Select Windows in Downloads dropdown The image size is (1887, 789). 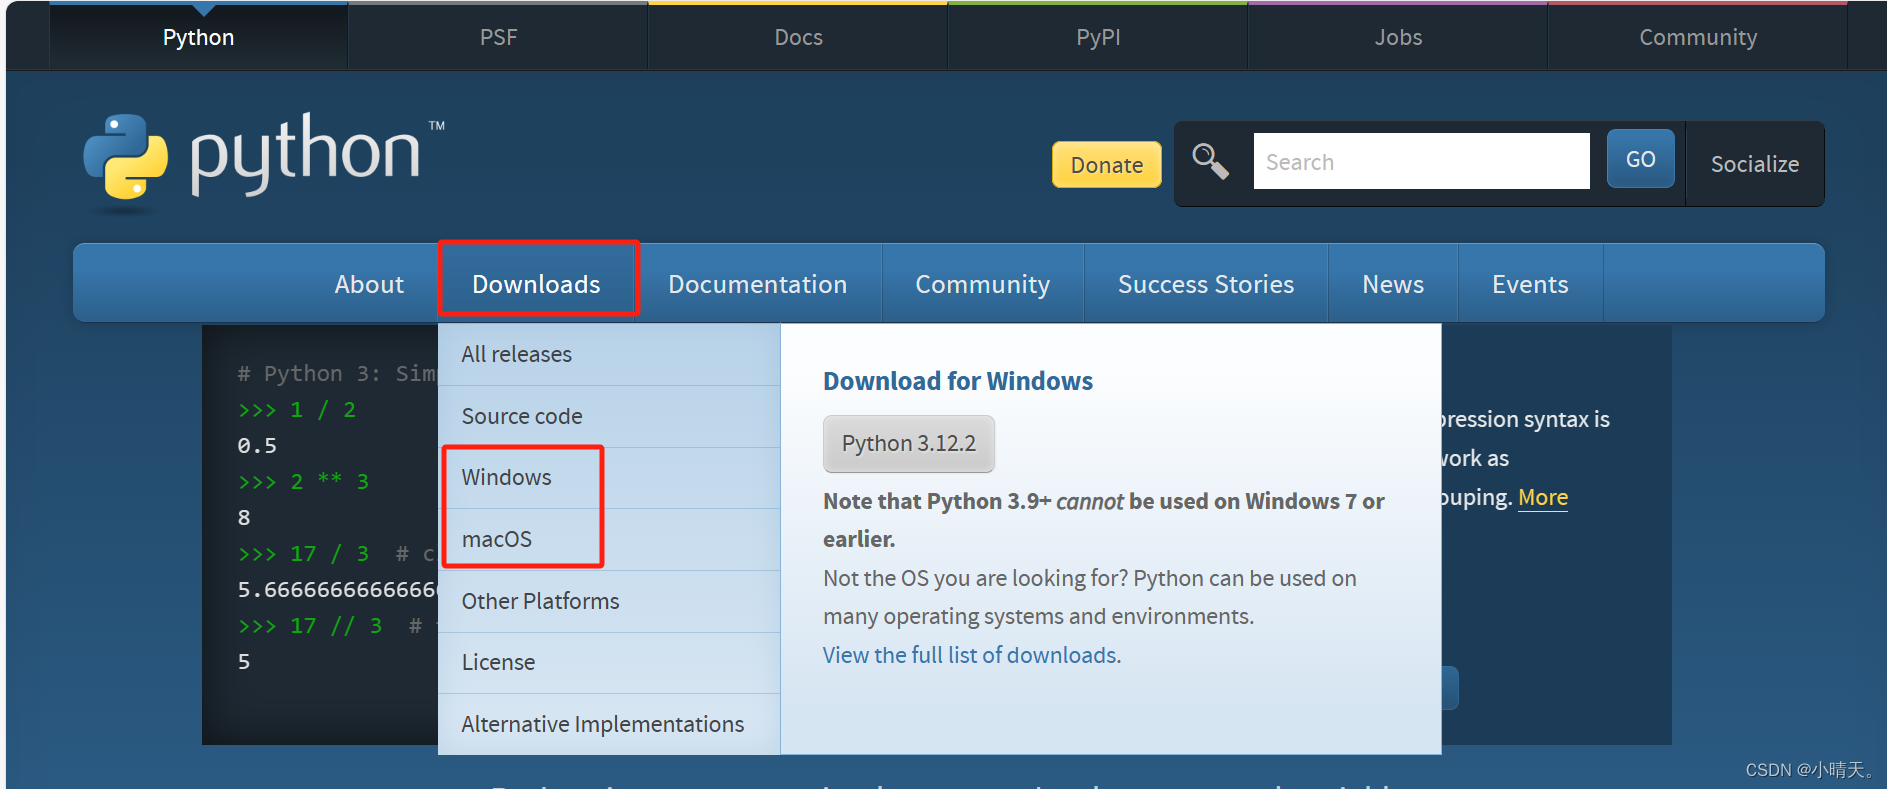(x=609, y=477)
